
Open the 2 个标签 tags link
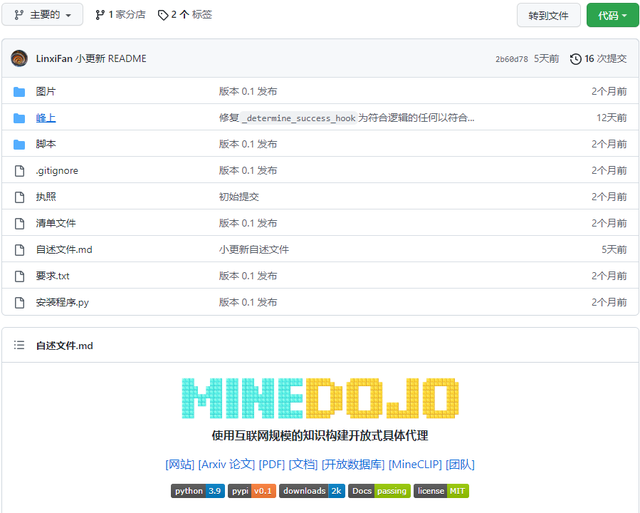coord(185,15)
